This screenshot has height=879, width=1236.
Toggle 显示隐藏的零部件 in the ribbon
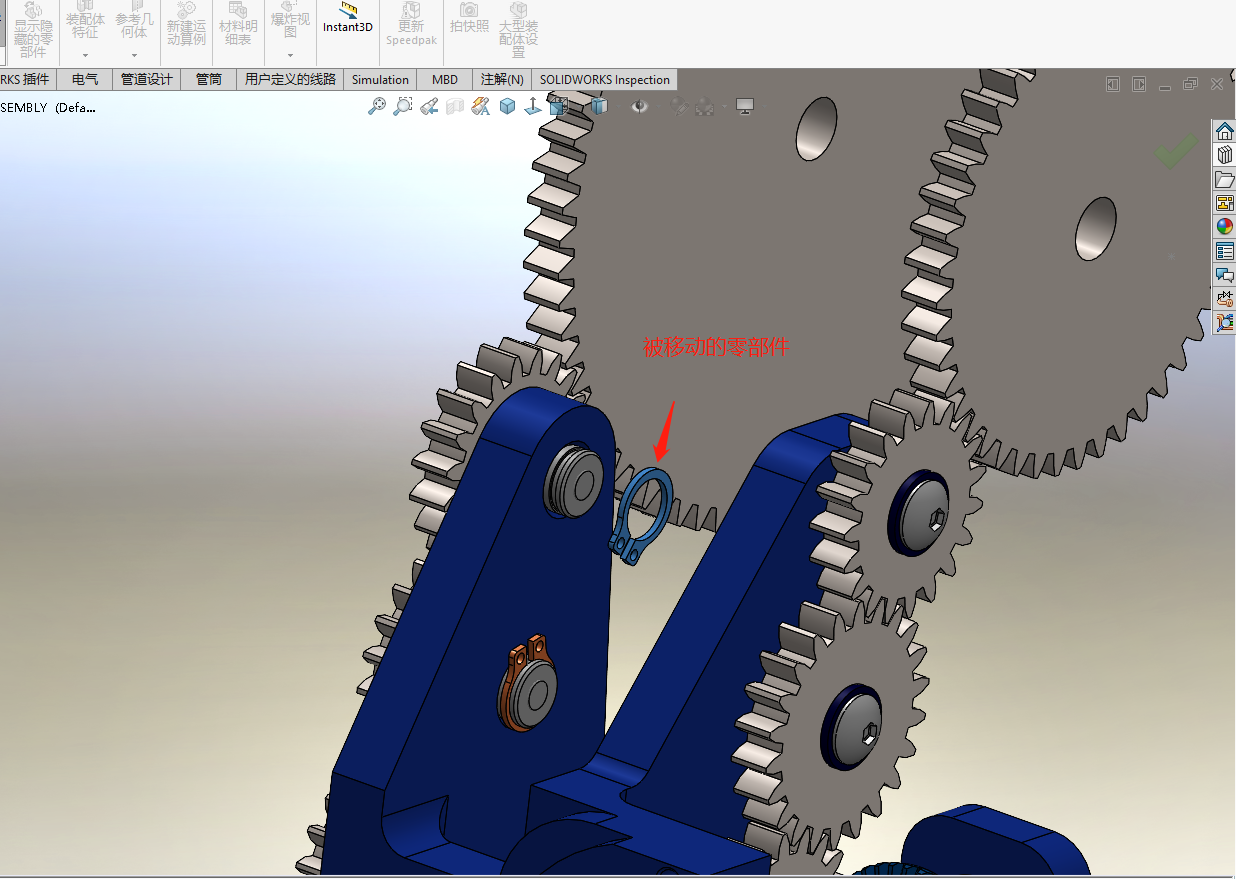pos(30,30)
